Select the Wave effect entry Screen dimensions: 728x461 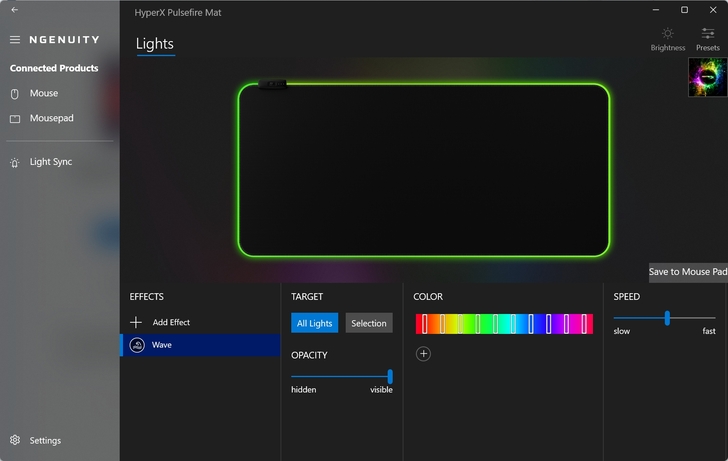tap(200, 345)
